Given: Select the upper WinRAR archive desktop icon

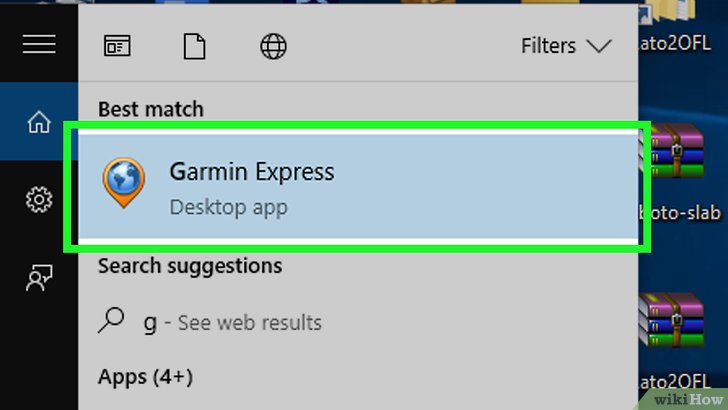Looking at the screenshot, I should pyautogui.click(x=671, y=150).
